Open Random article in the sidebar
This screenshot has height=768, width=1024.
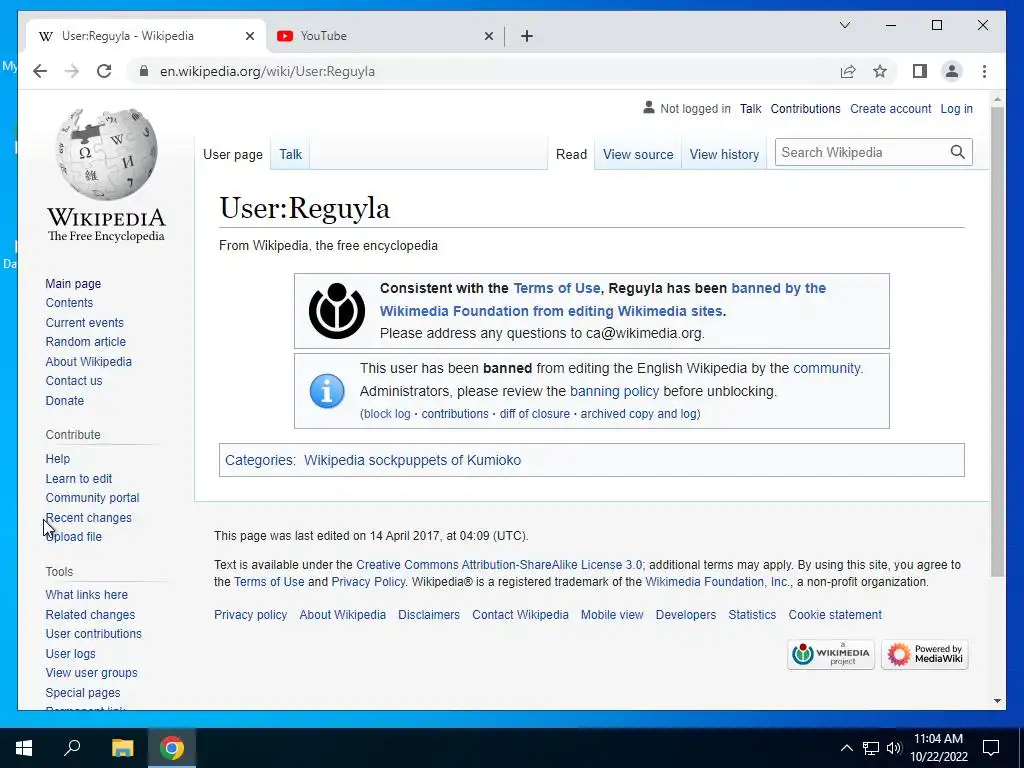pyautogui.click(x=86, y=342)
